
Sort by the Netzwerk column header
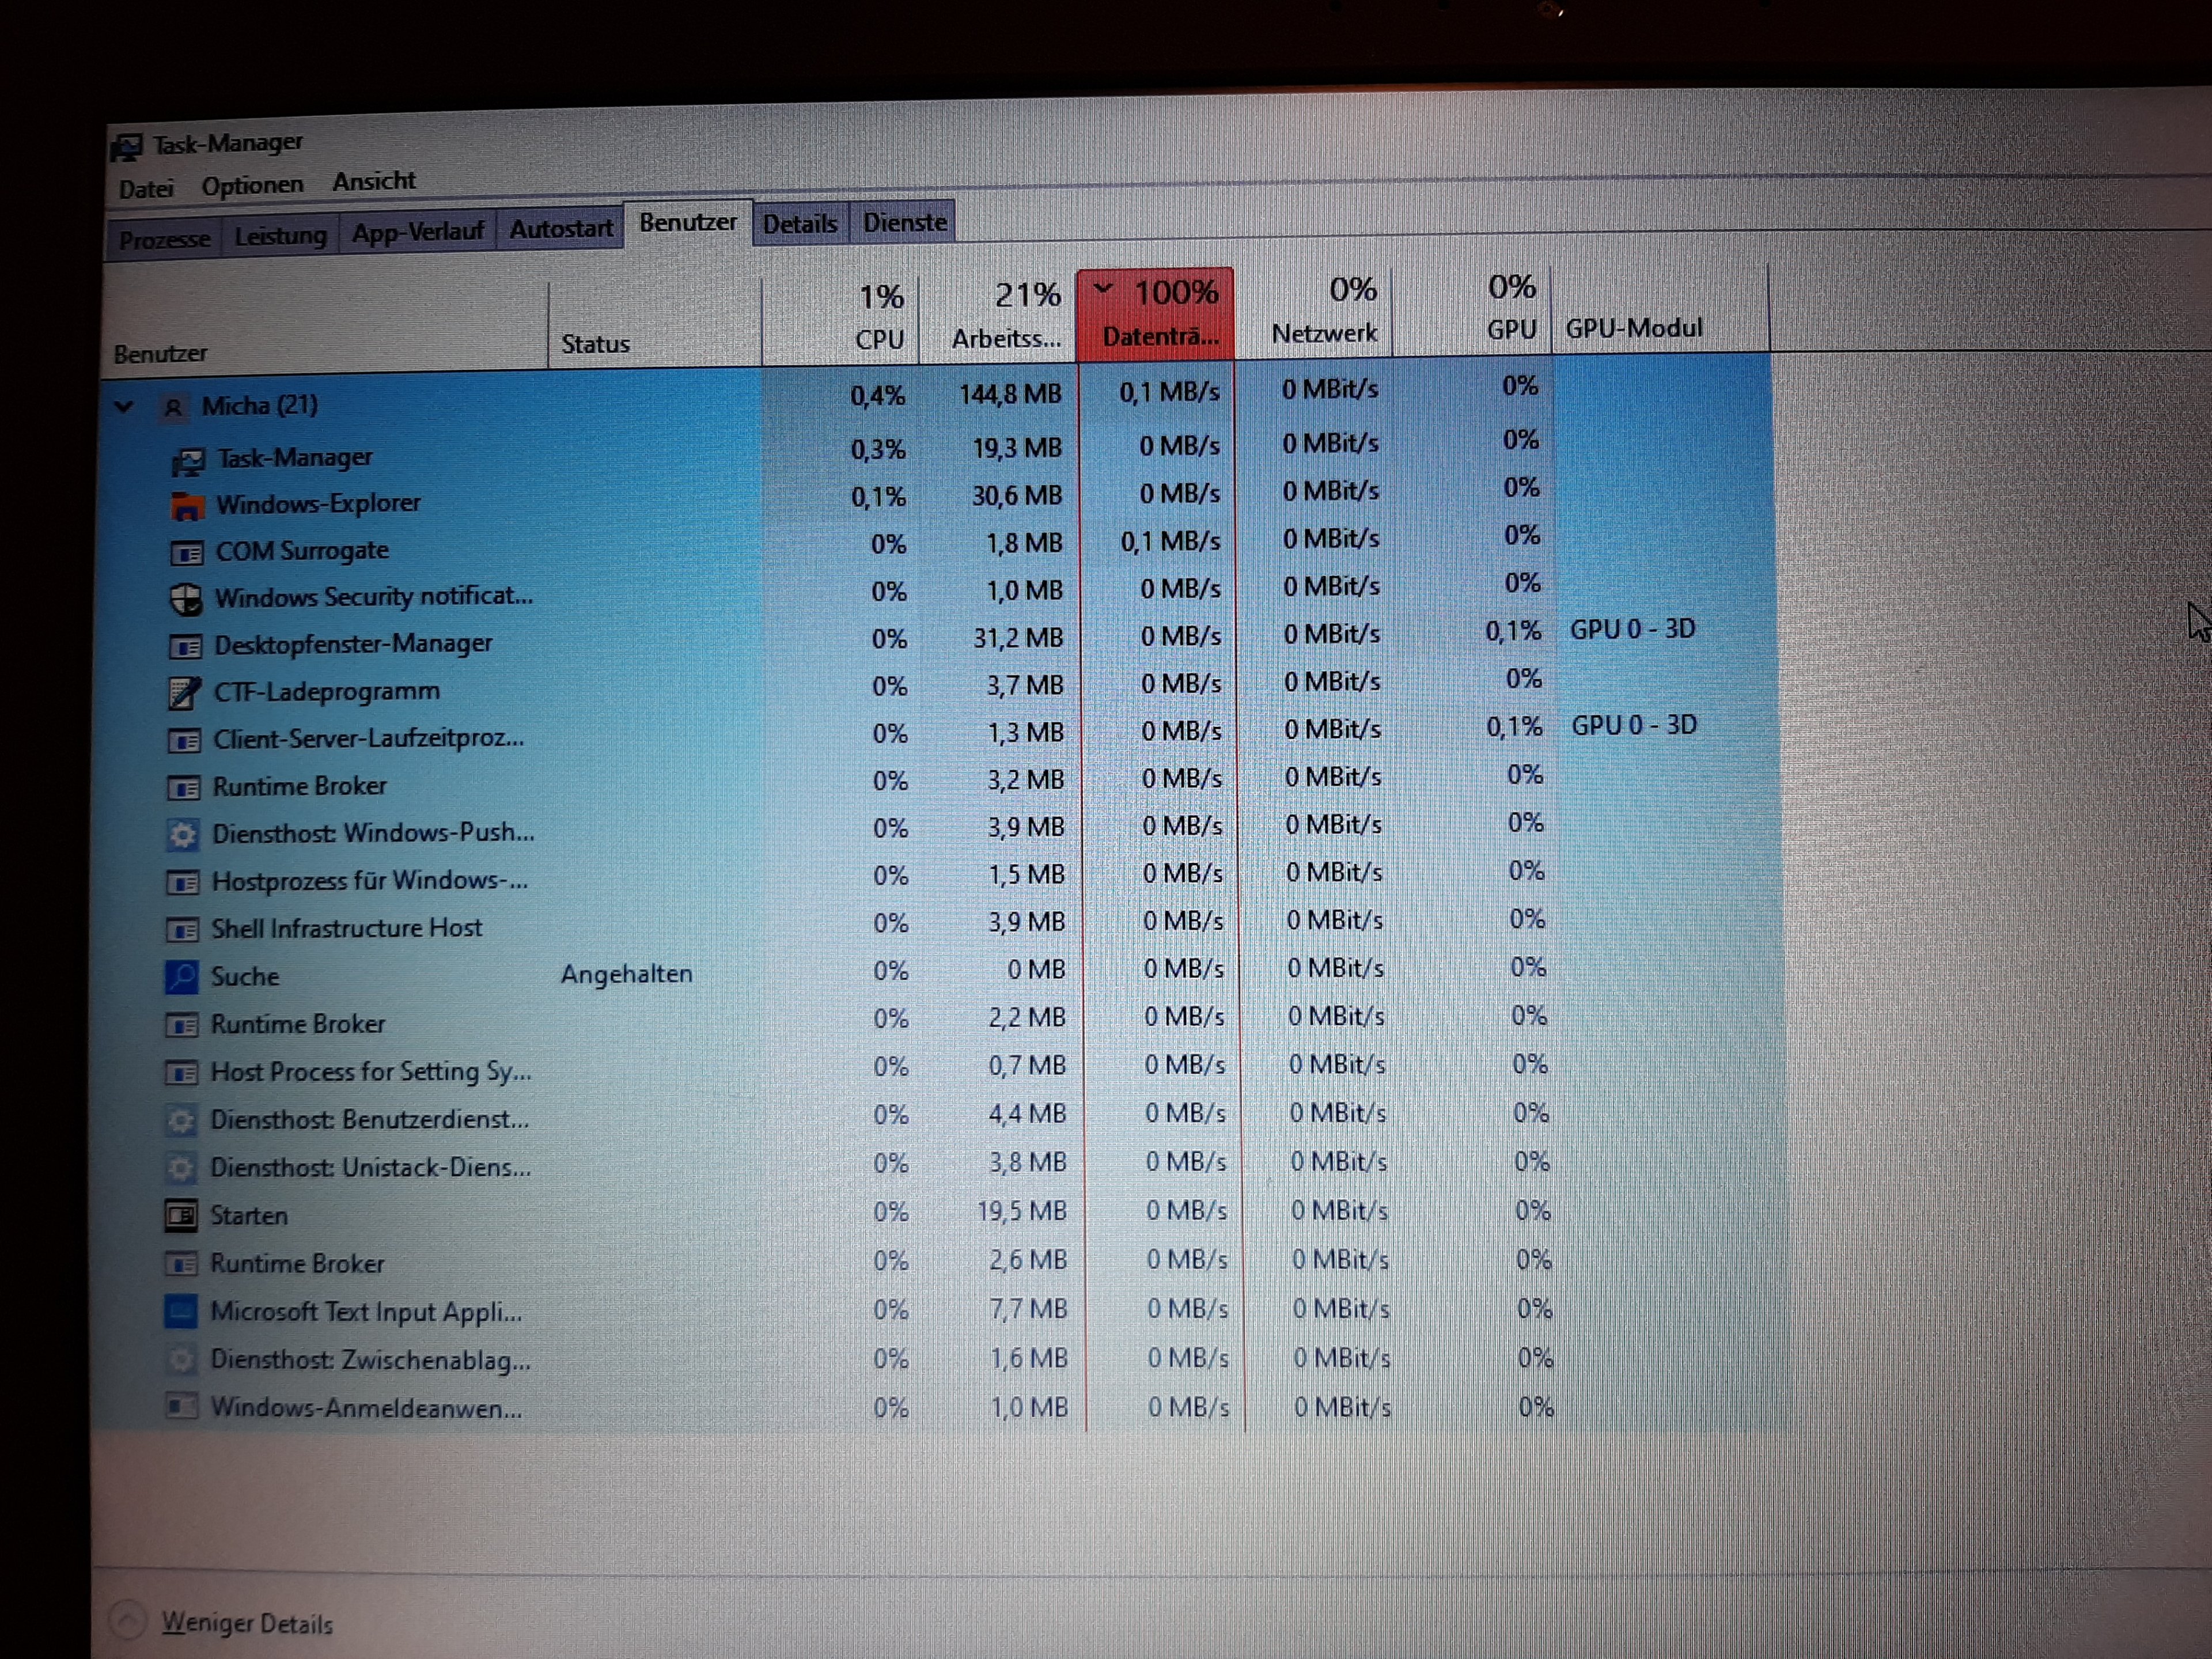pyautogui.click(x=1314, y=311)
